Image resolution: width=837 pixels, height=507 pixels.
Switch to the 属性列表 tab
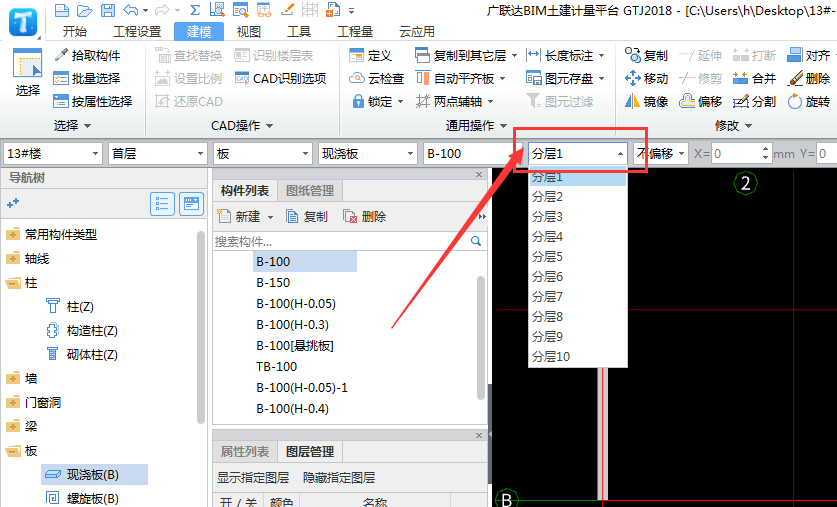[x=245, y=451]
